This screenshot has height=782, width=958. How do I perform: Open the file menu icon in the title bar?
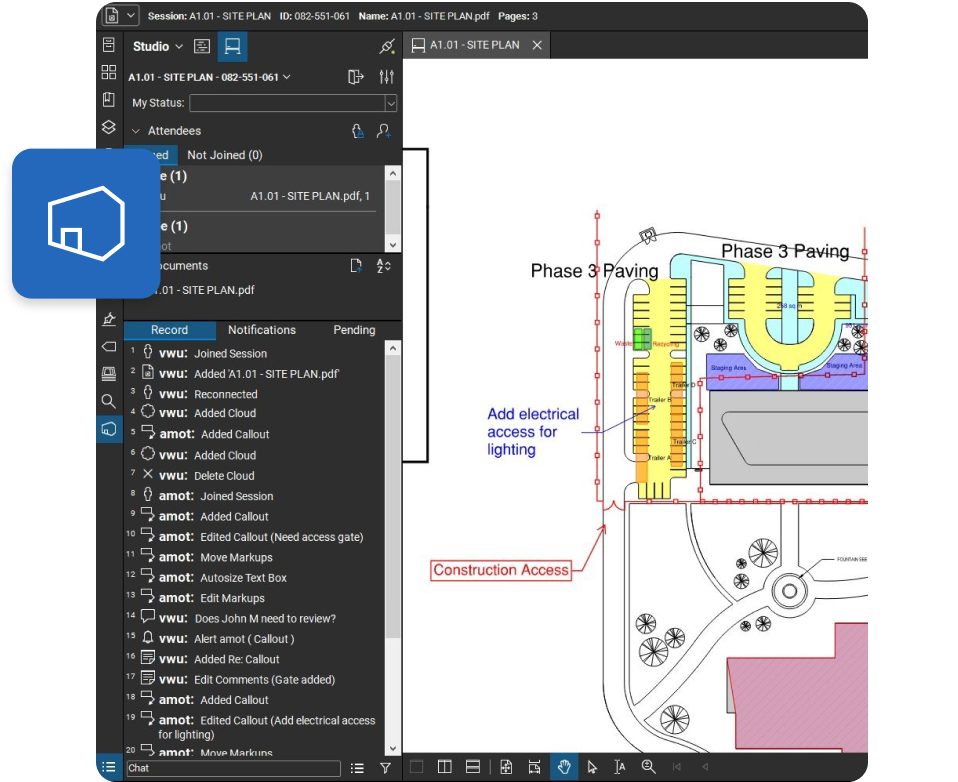[x=112, y=15]
